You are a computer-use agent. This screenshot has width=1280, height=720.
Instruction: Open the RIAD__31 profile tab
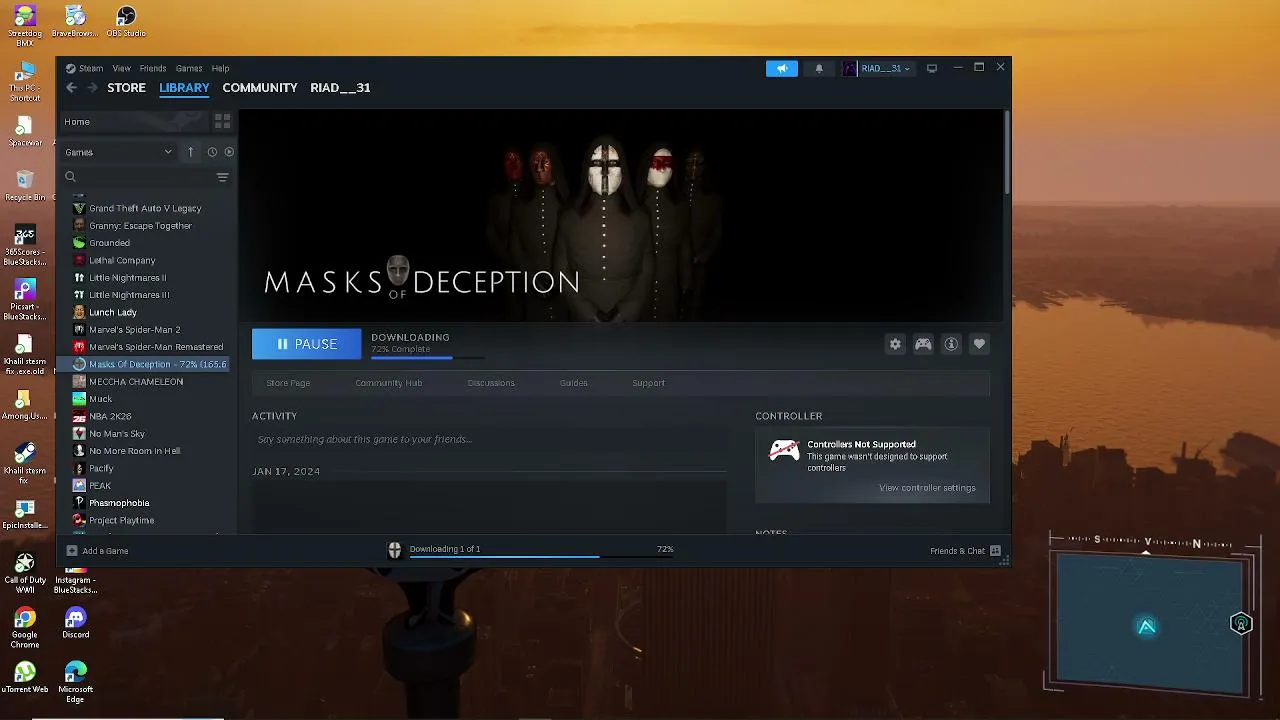point(340,88)
